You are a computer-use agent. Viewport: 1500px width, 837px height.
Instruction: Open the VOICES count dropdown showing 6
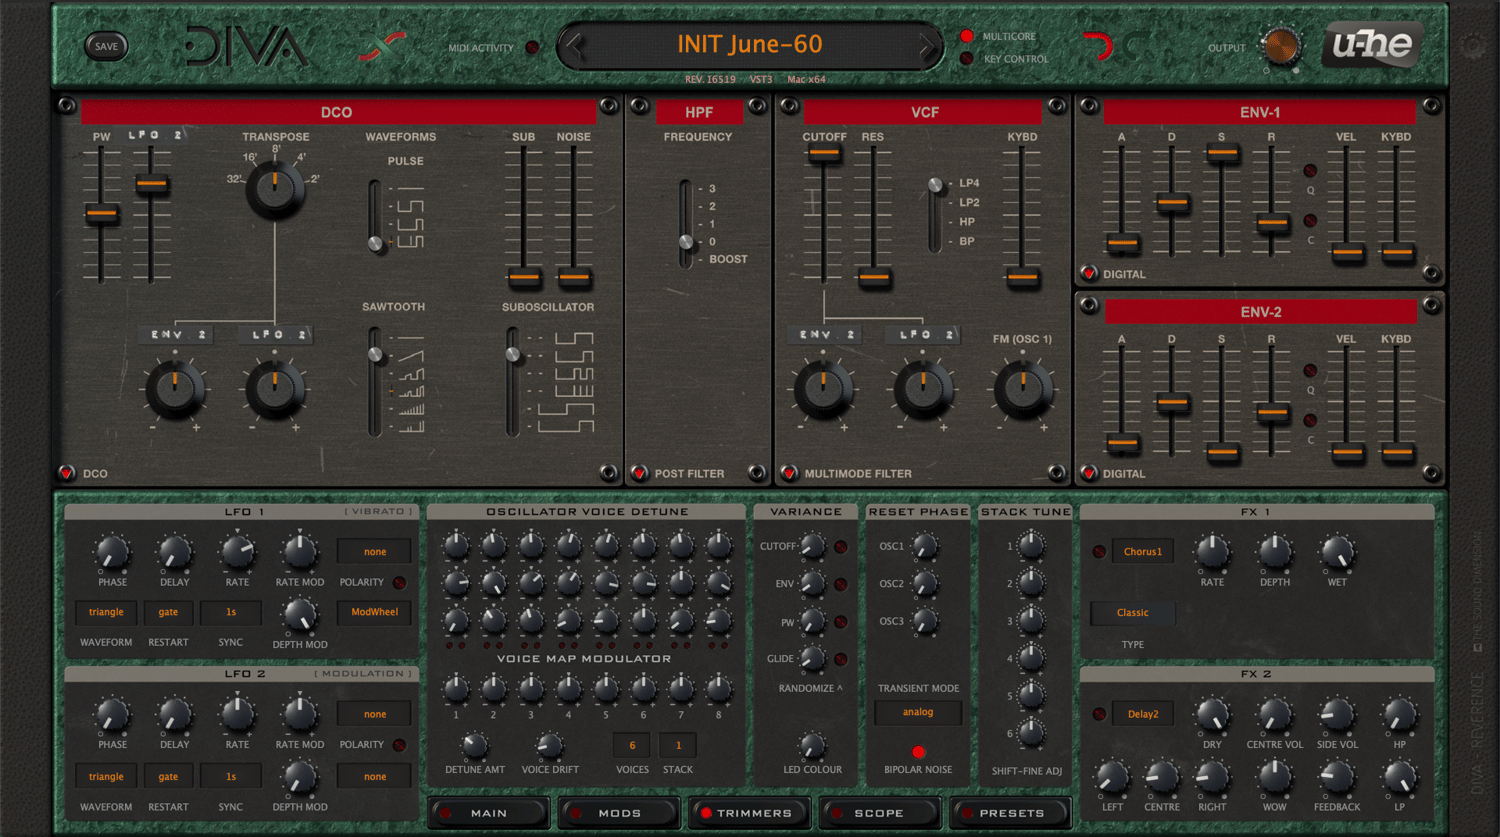[x=632, y=745]
